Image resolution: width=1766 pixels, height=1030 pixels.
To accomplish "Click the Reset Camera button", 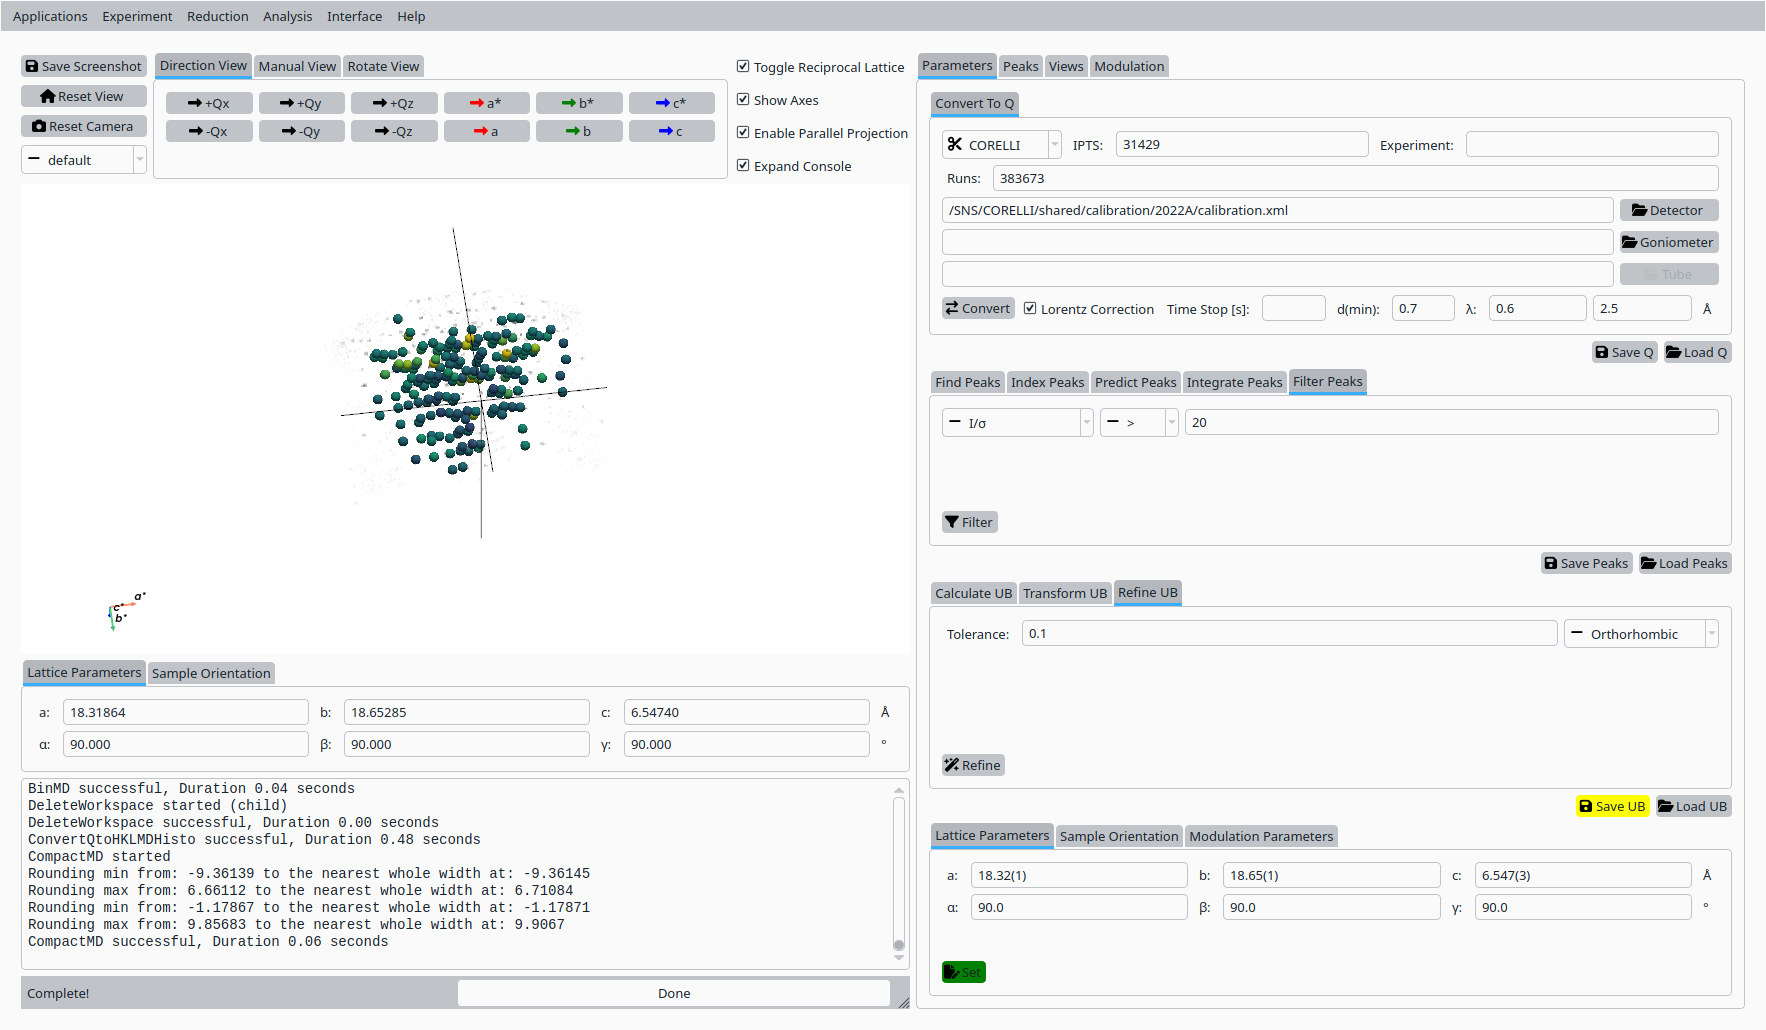I will (84, 126).
